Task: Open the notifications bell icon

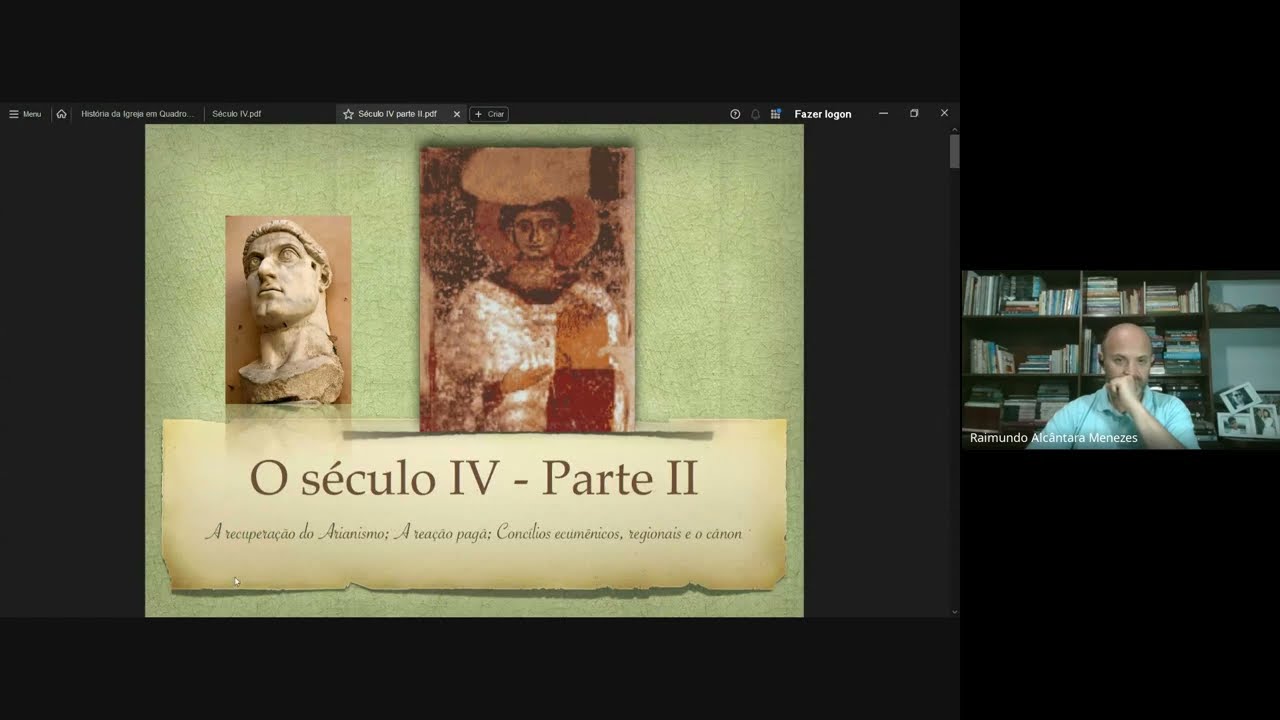Action: pyautogui.click(x=755, y=114)
